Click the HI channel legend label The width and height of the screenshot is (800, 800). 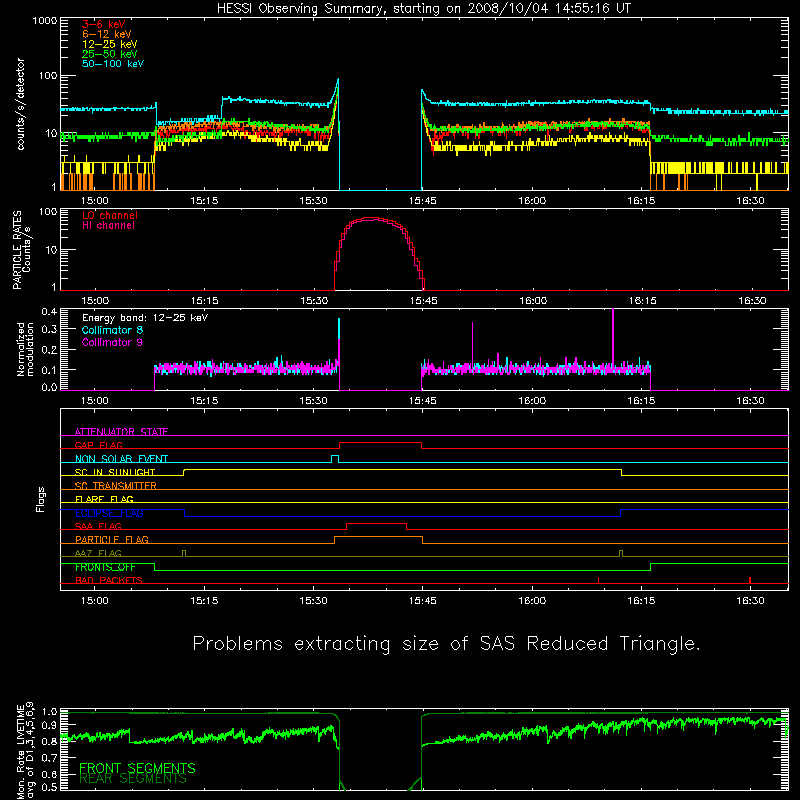pos(108,226)
